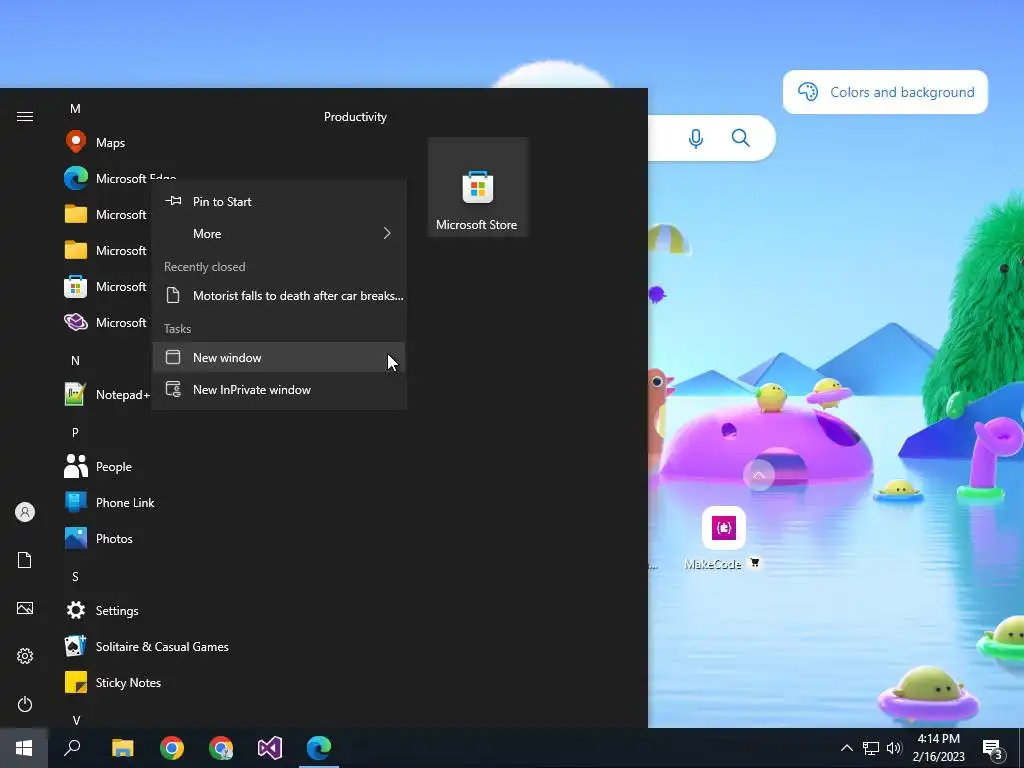Select Pin to Start in context menu
Screen dimensions: 1024x768
(279, 201)
